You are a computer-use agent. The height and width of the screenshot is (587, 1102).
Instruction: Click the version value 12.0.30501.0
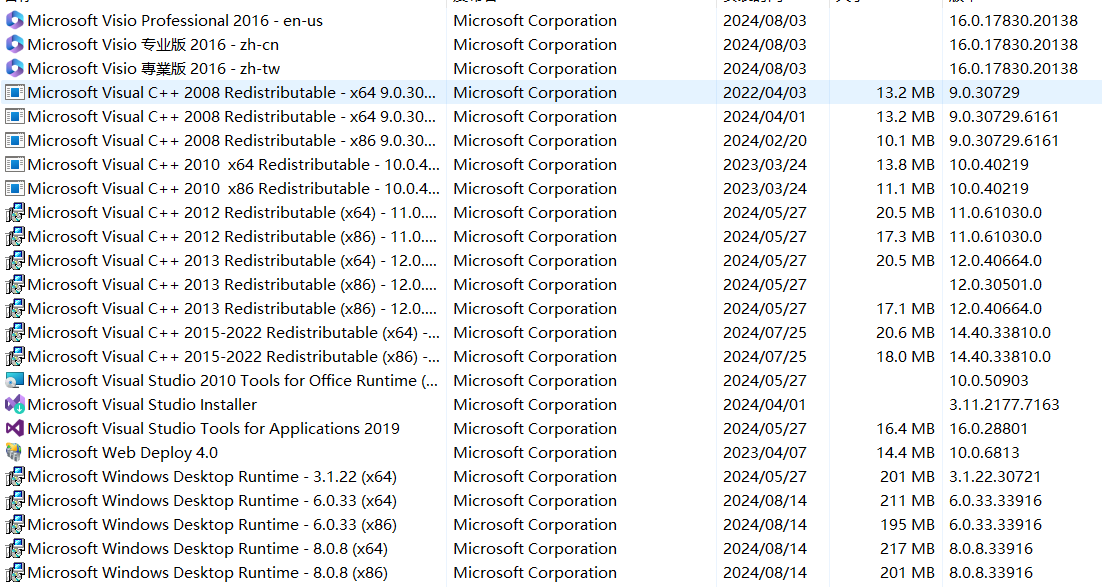point(995,284)
